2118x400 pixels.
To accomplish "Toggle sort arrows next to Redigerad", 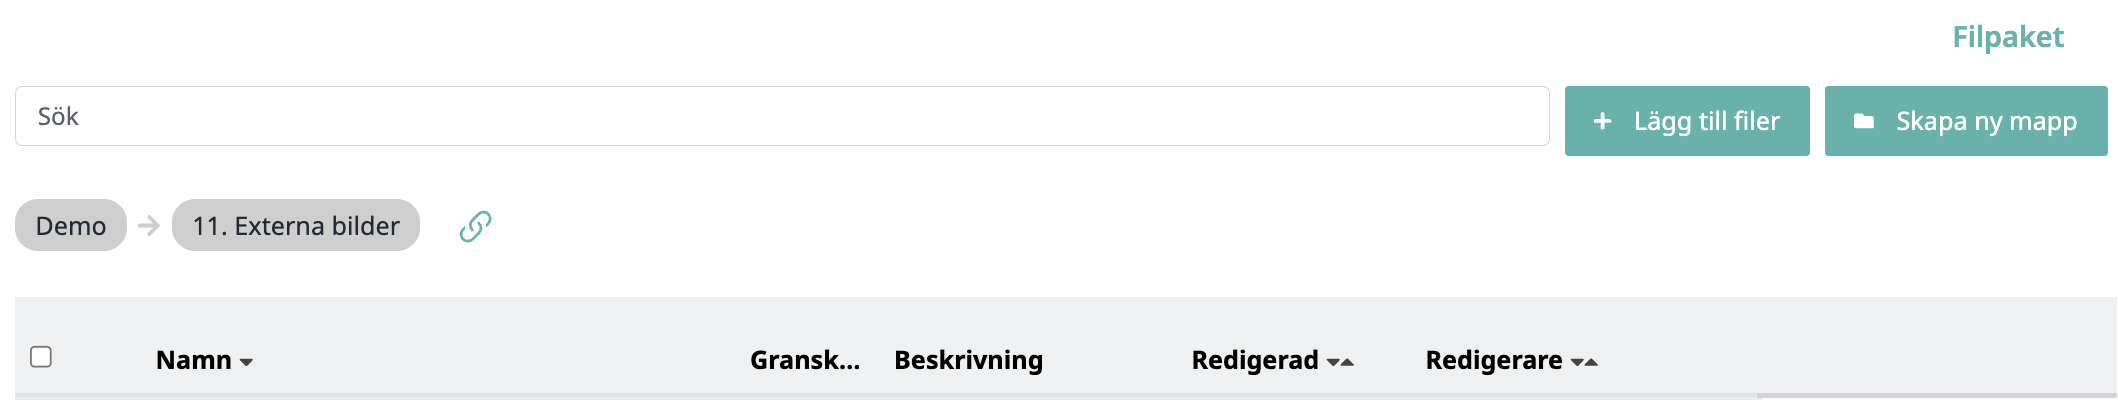I will [x=1340, y=362].
